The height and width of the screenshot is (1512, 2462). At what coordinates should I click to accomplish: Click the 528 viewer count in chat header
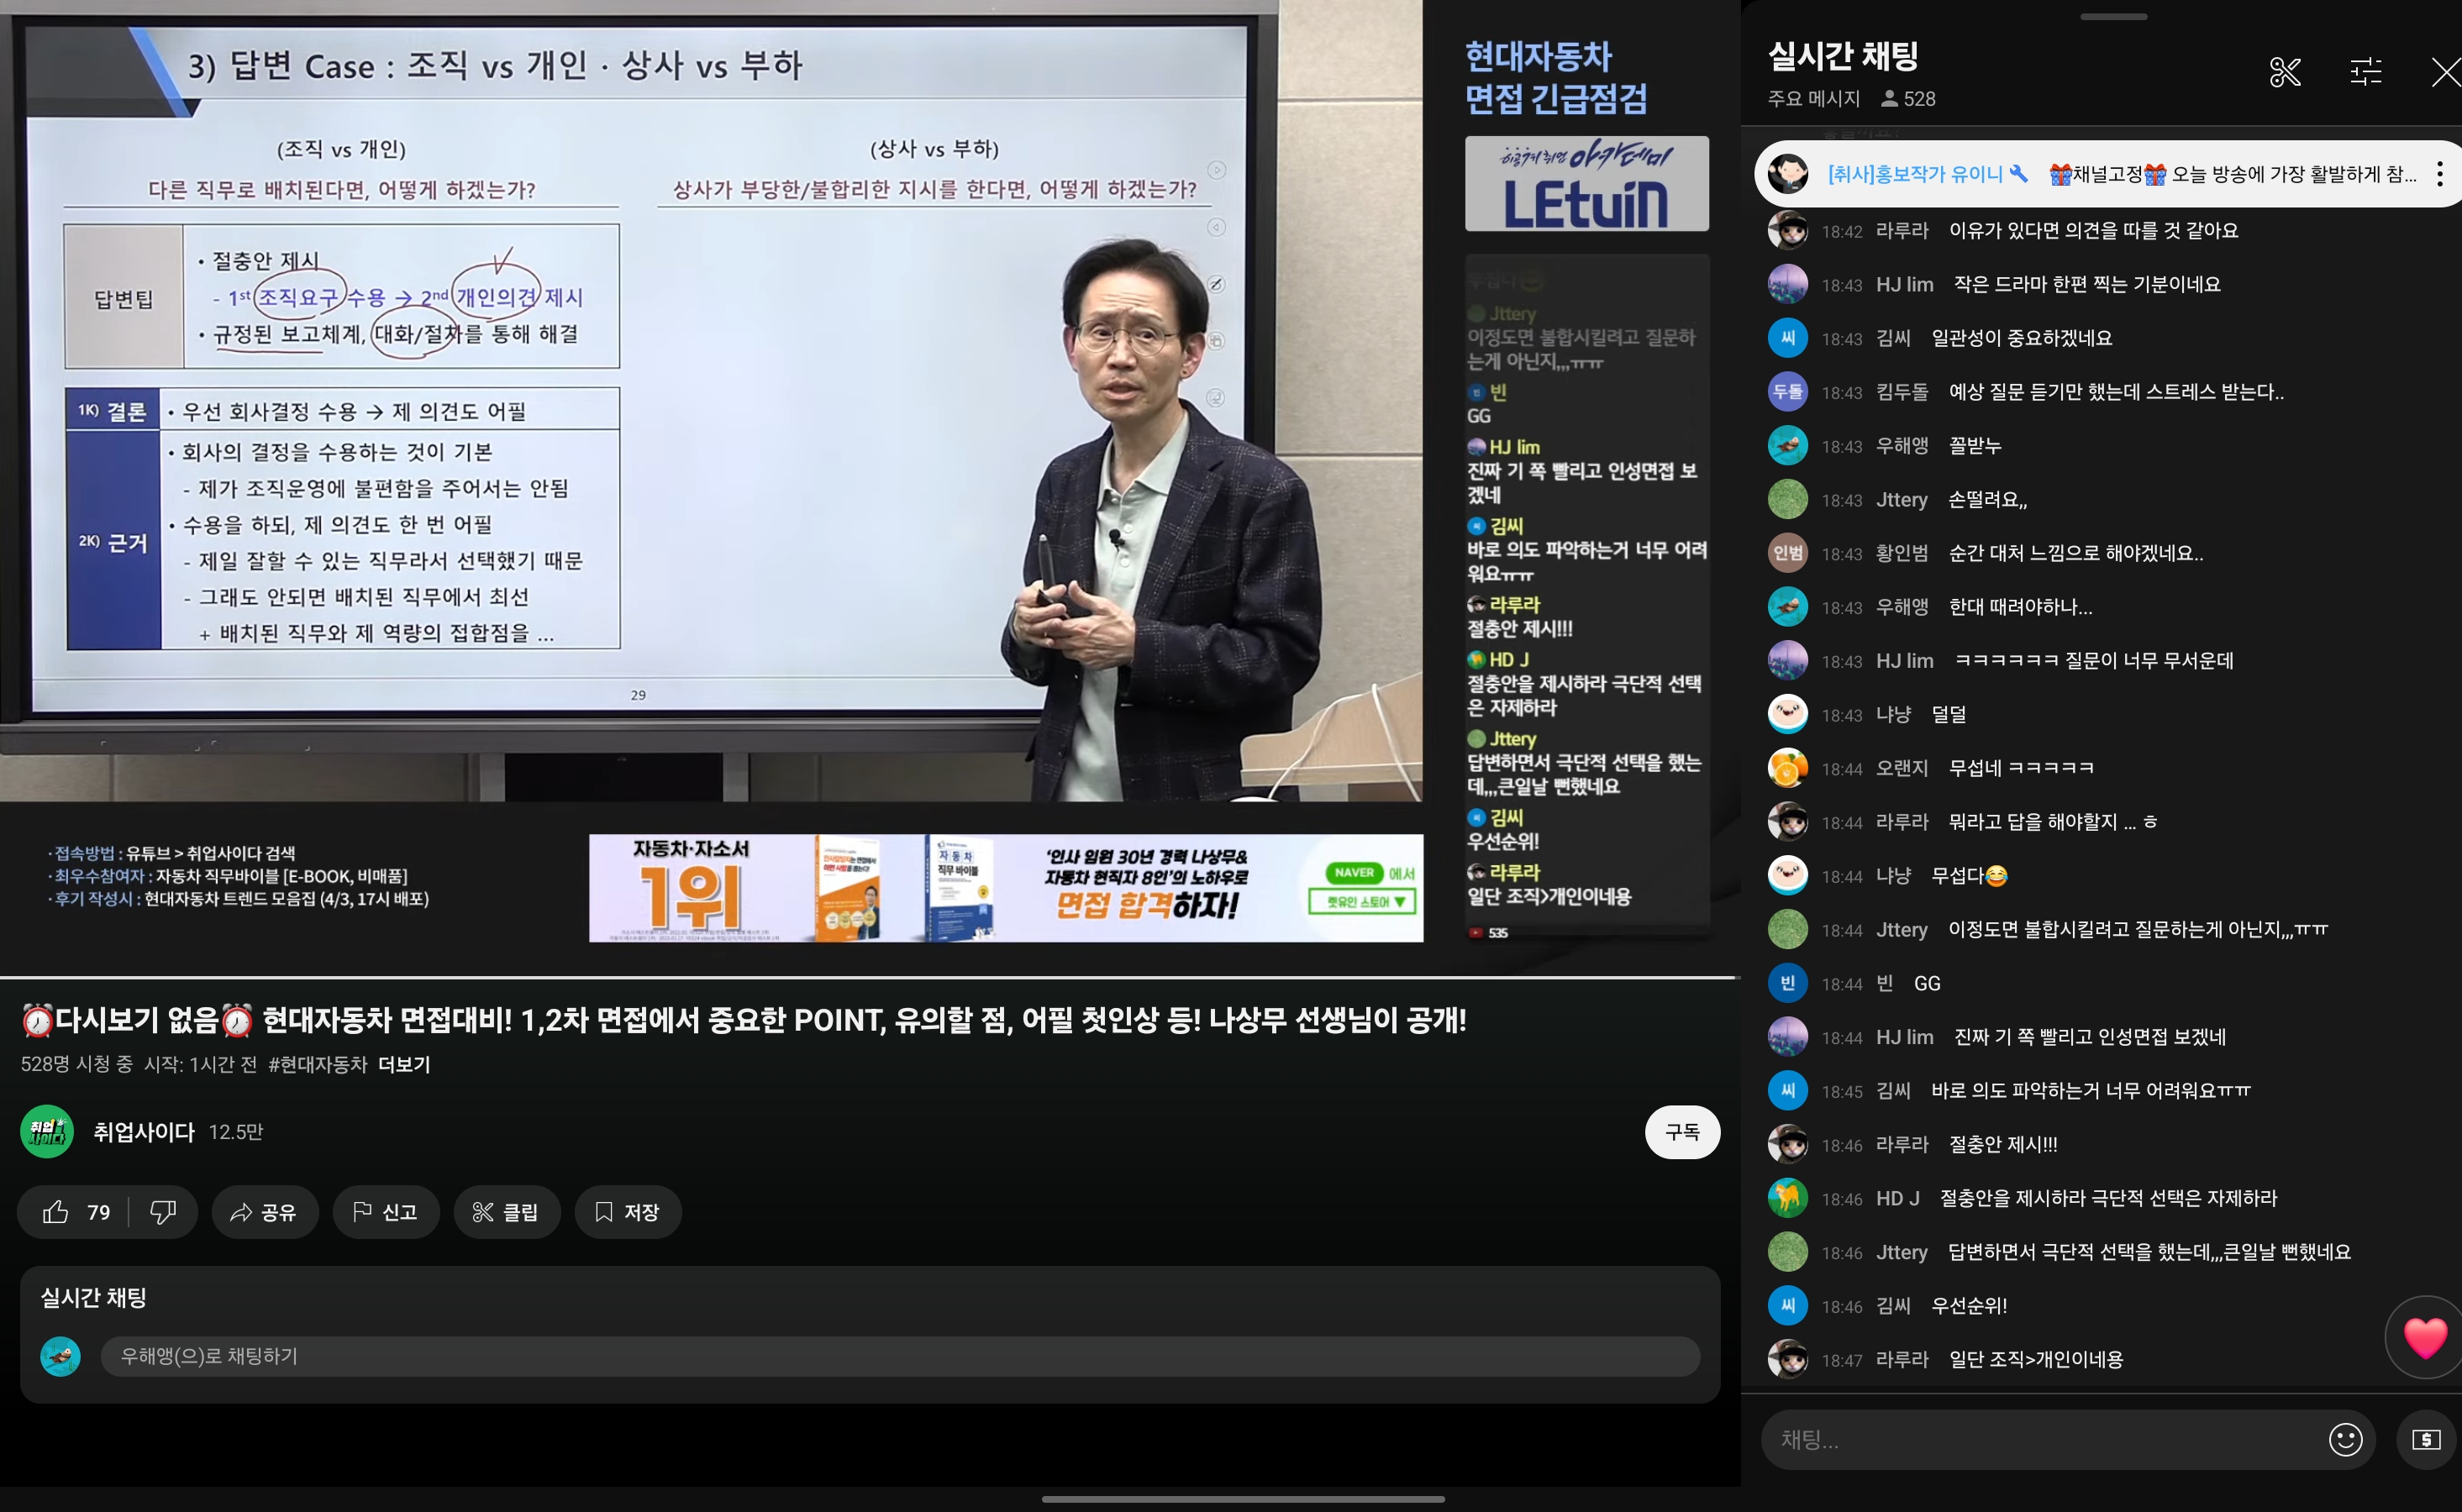[1908, 98]
